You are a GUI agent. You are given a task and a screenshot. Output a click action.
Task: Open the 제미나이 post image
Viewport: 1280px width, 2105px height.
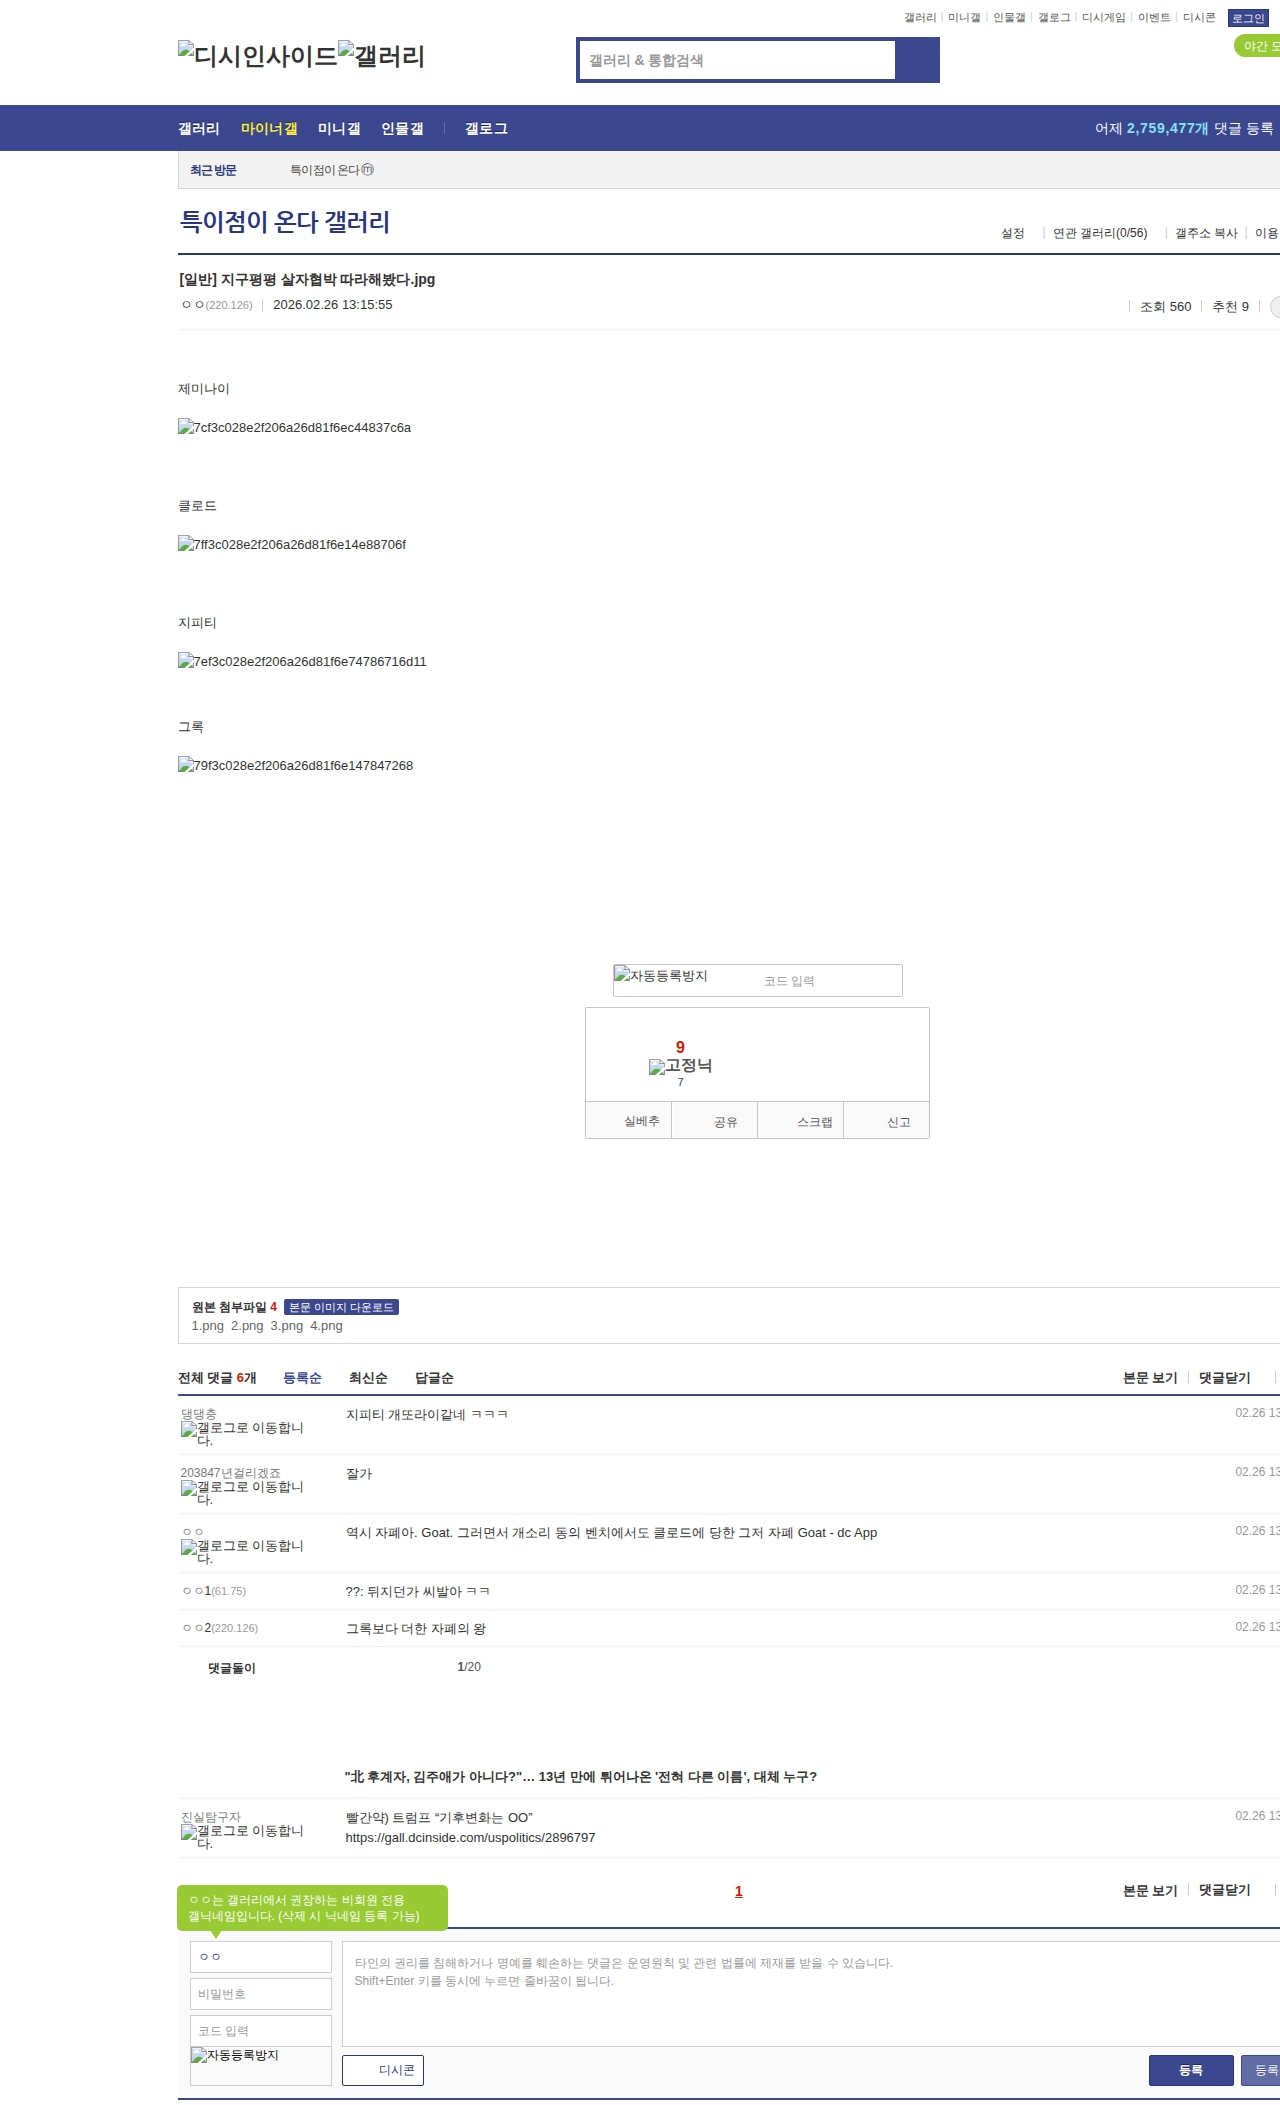point(294,428)
